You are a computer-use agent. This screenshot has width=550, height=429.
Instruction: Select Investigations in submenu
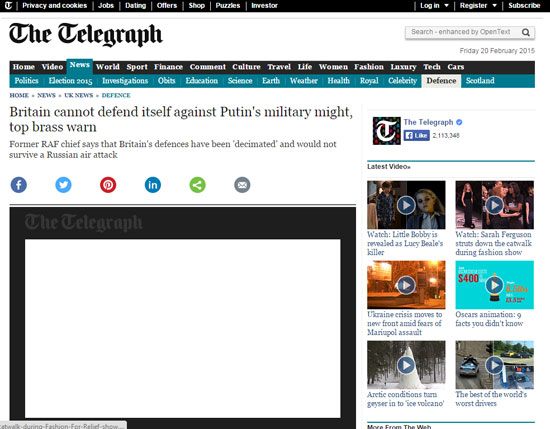pos(125,81)
